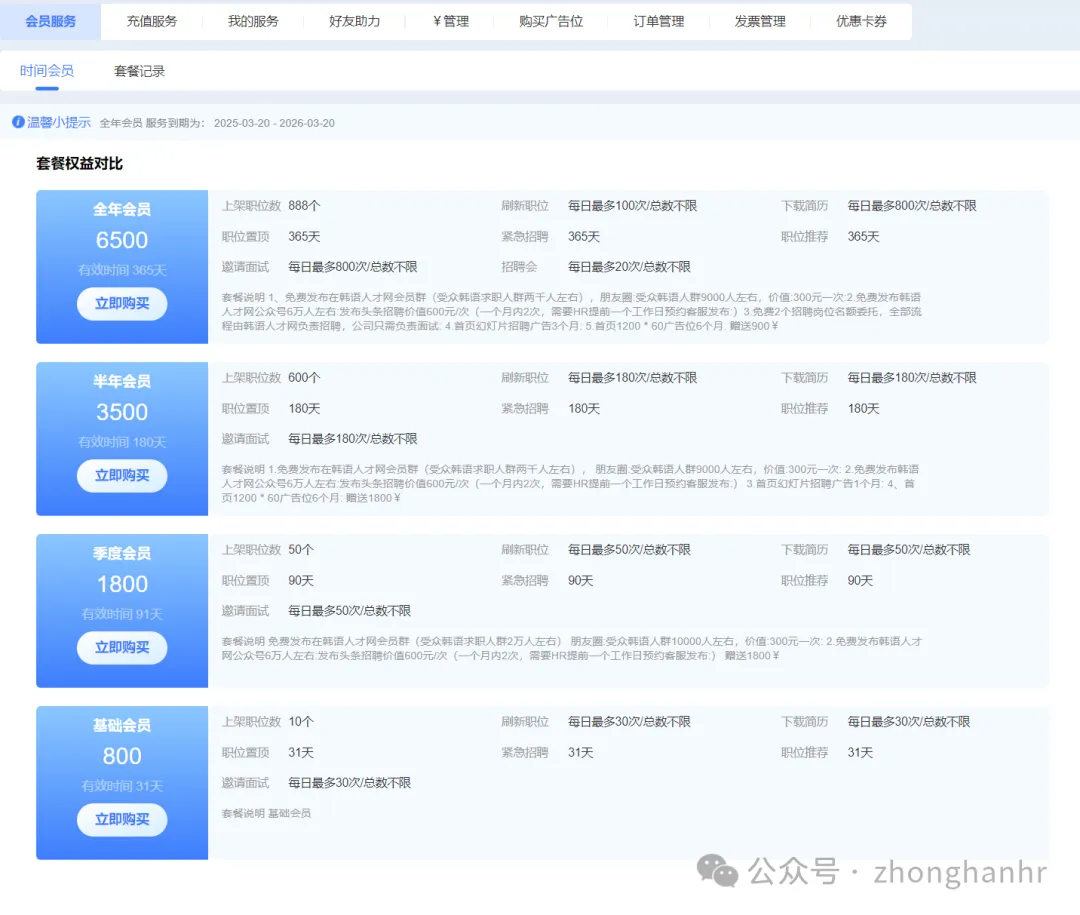Click the 温馨小提示 info icon
This screenshot has height=915, width=1080.
tap(18, 122)
